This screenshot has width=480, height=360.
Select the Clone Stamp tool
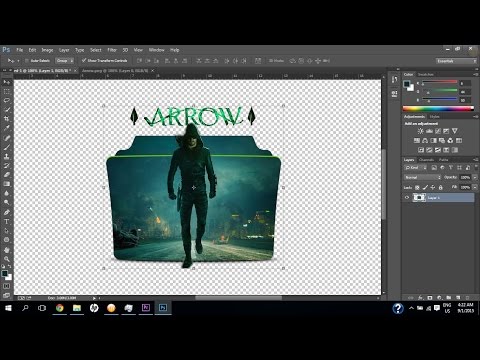(7, 156)
